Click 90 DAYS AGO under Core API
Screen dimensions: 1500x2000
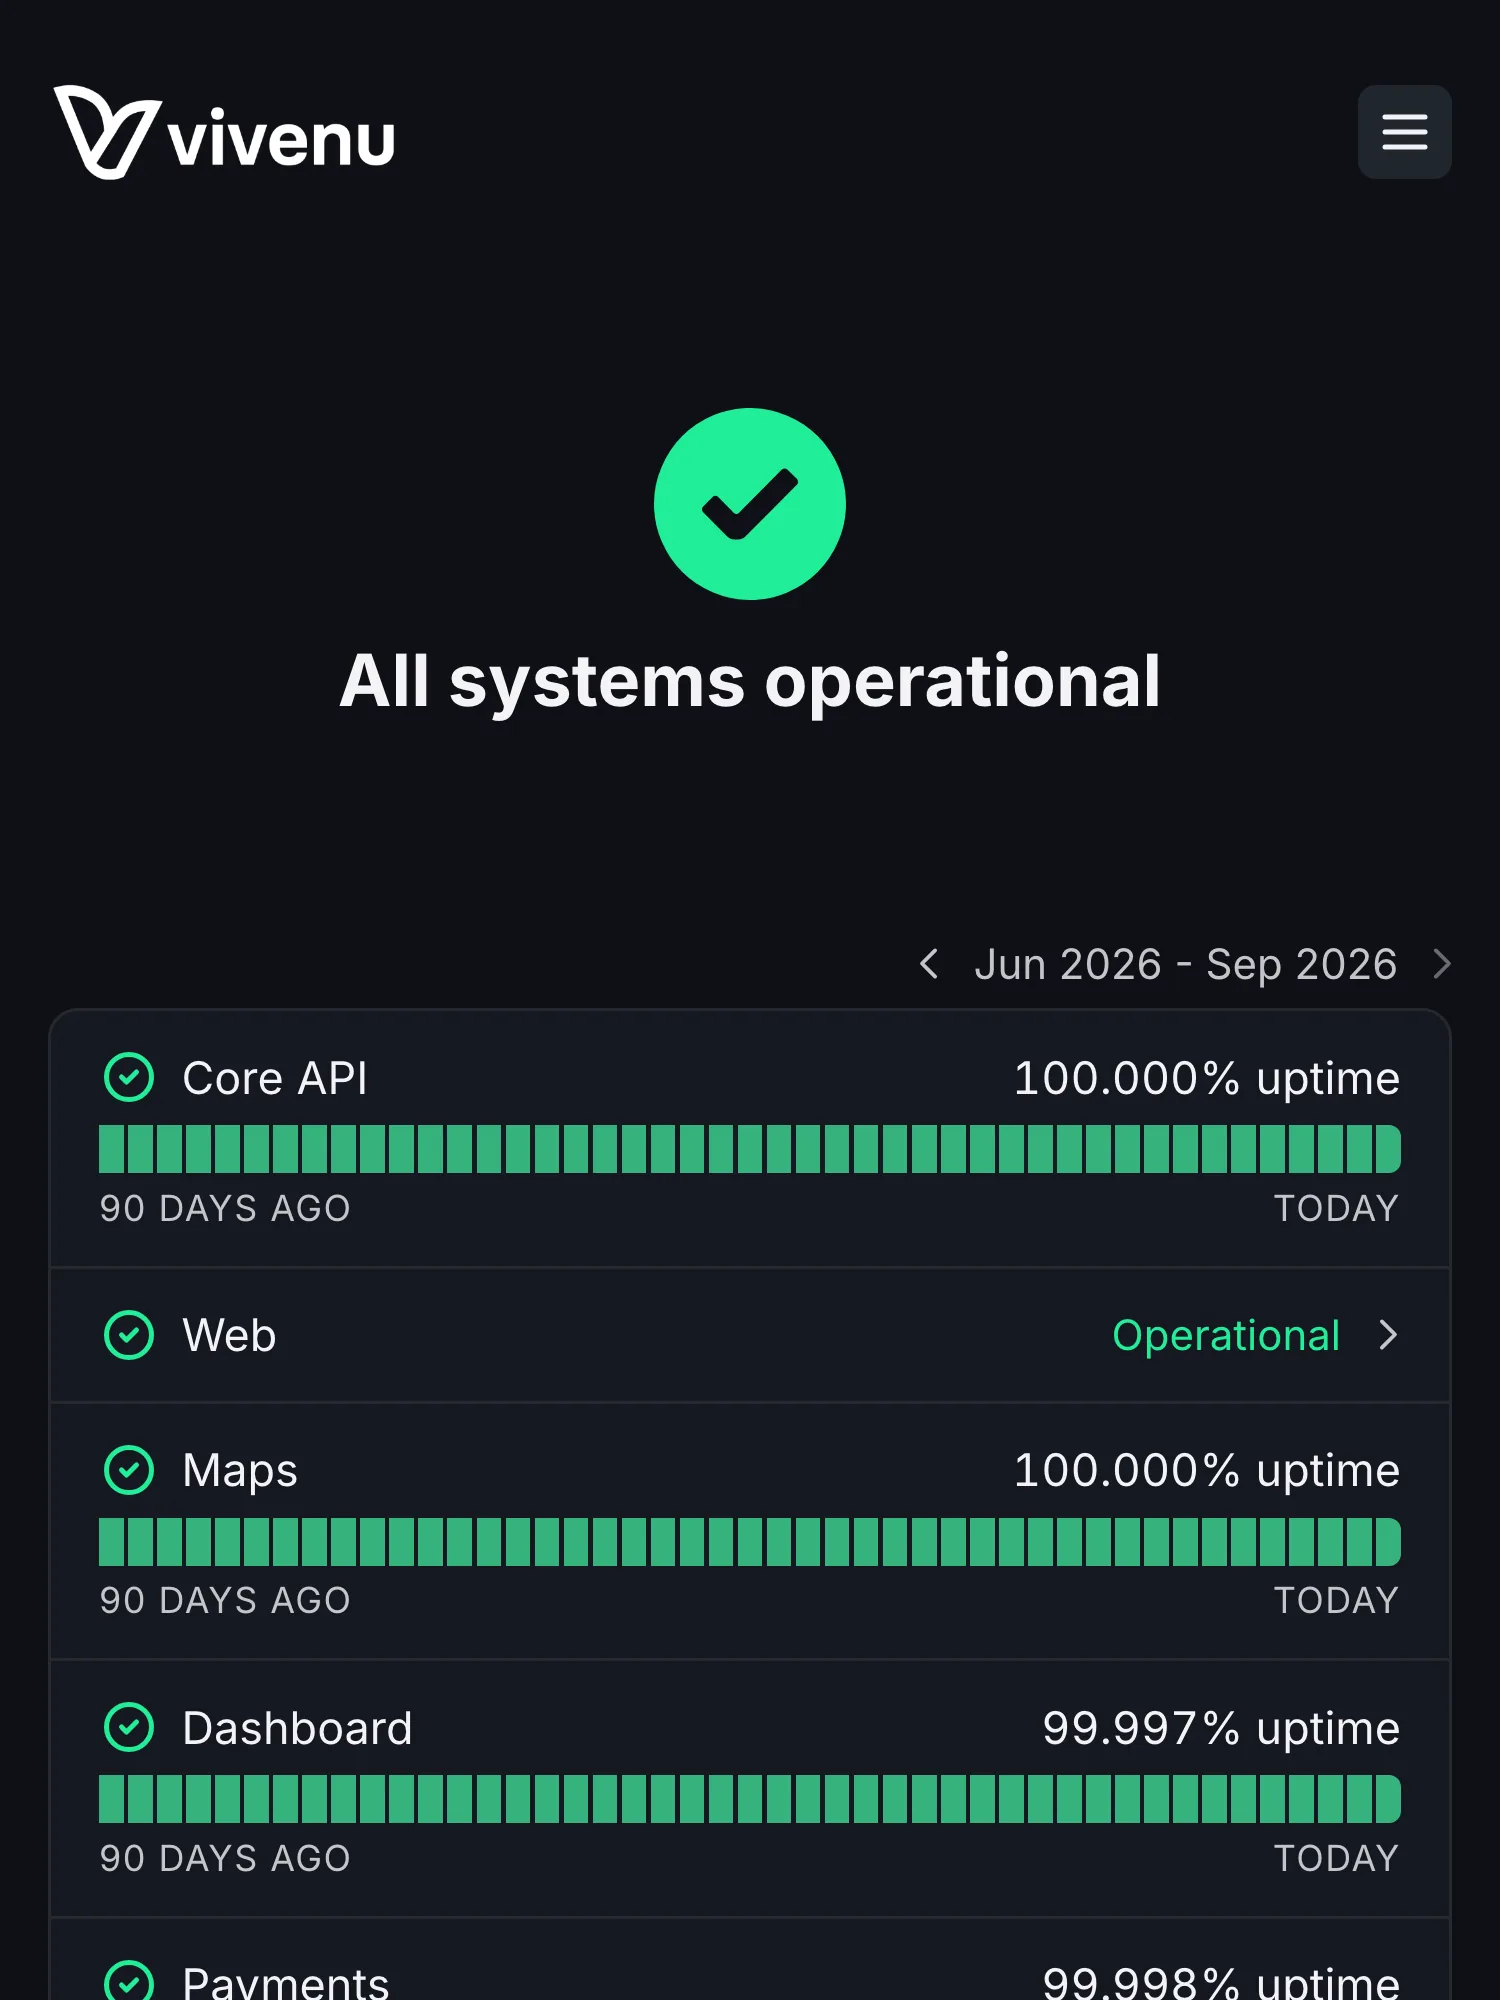pos(225,1208)
